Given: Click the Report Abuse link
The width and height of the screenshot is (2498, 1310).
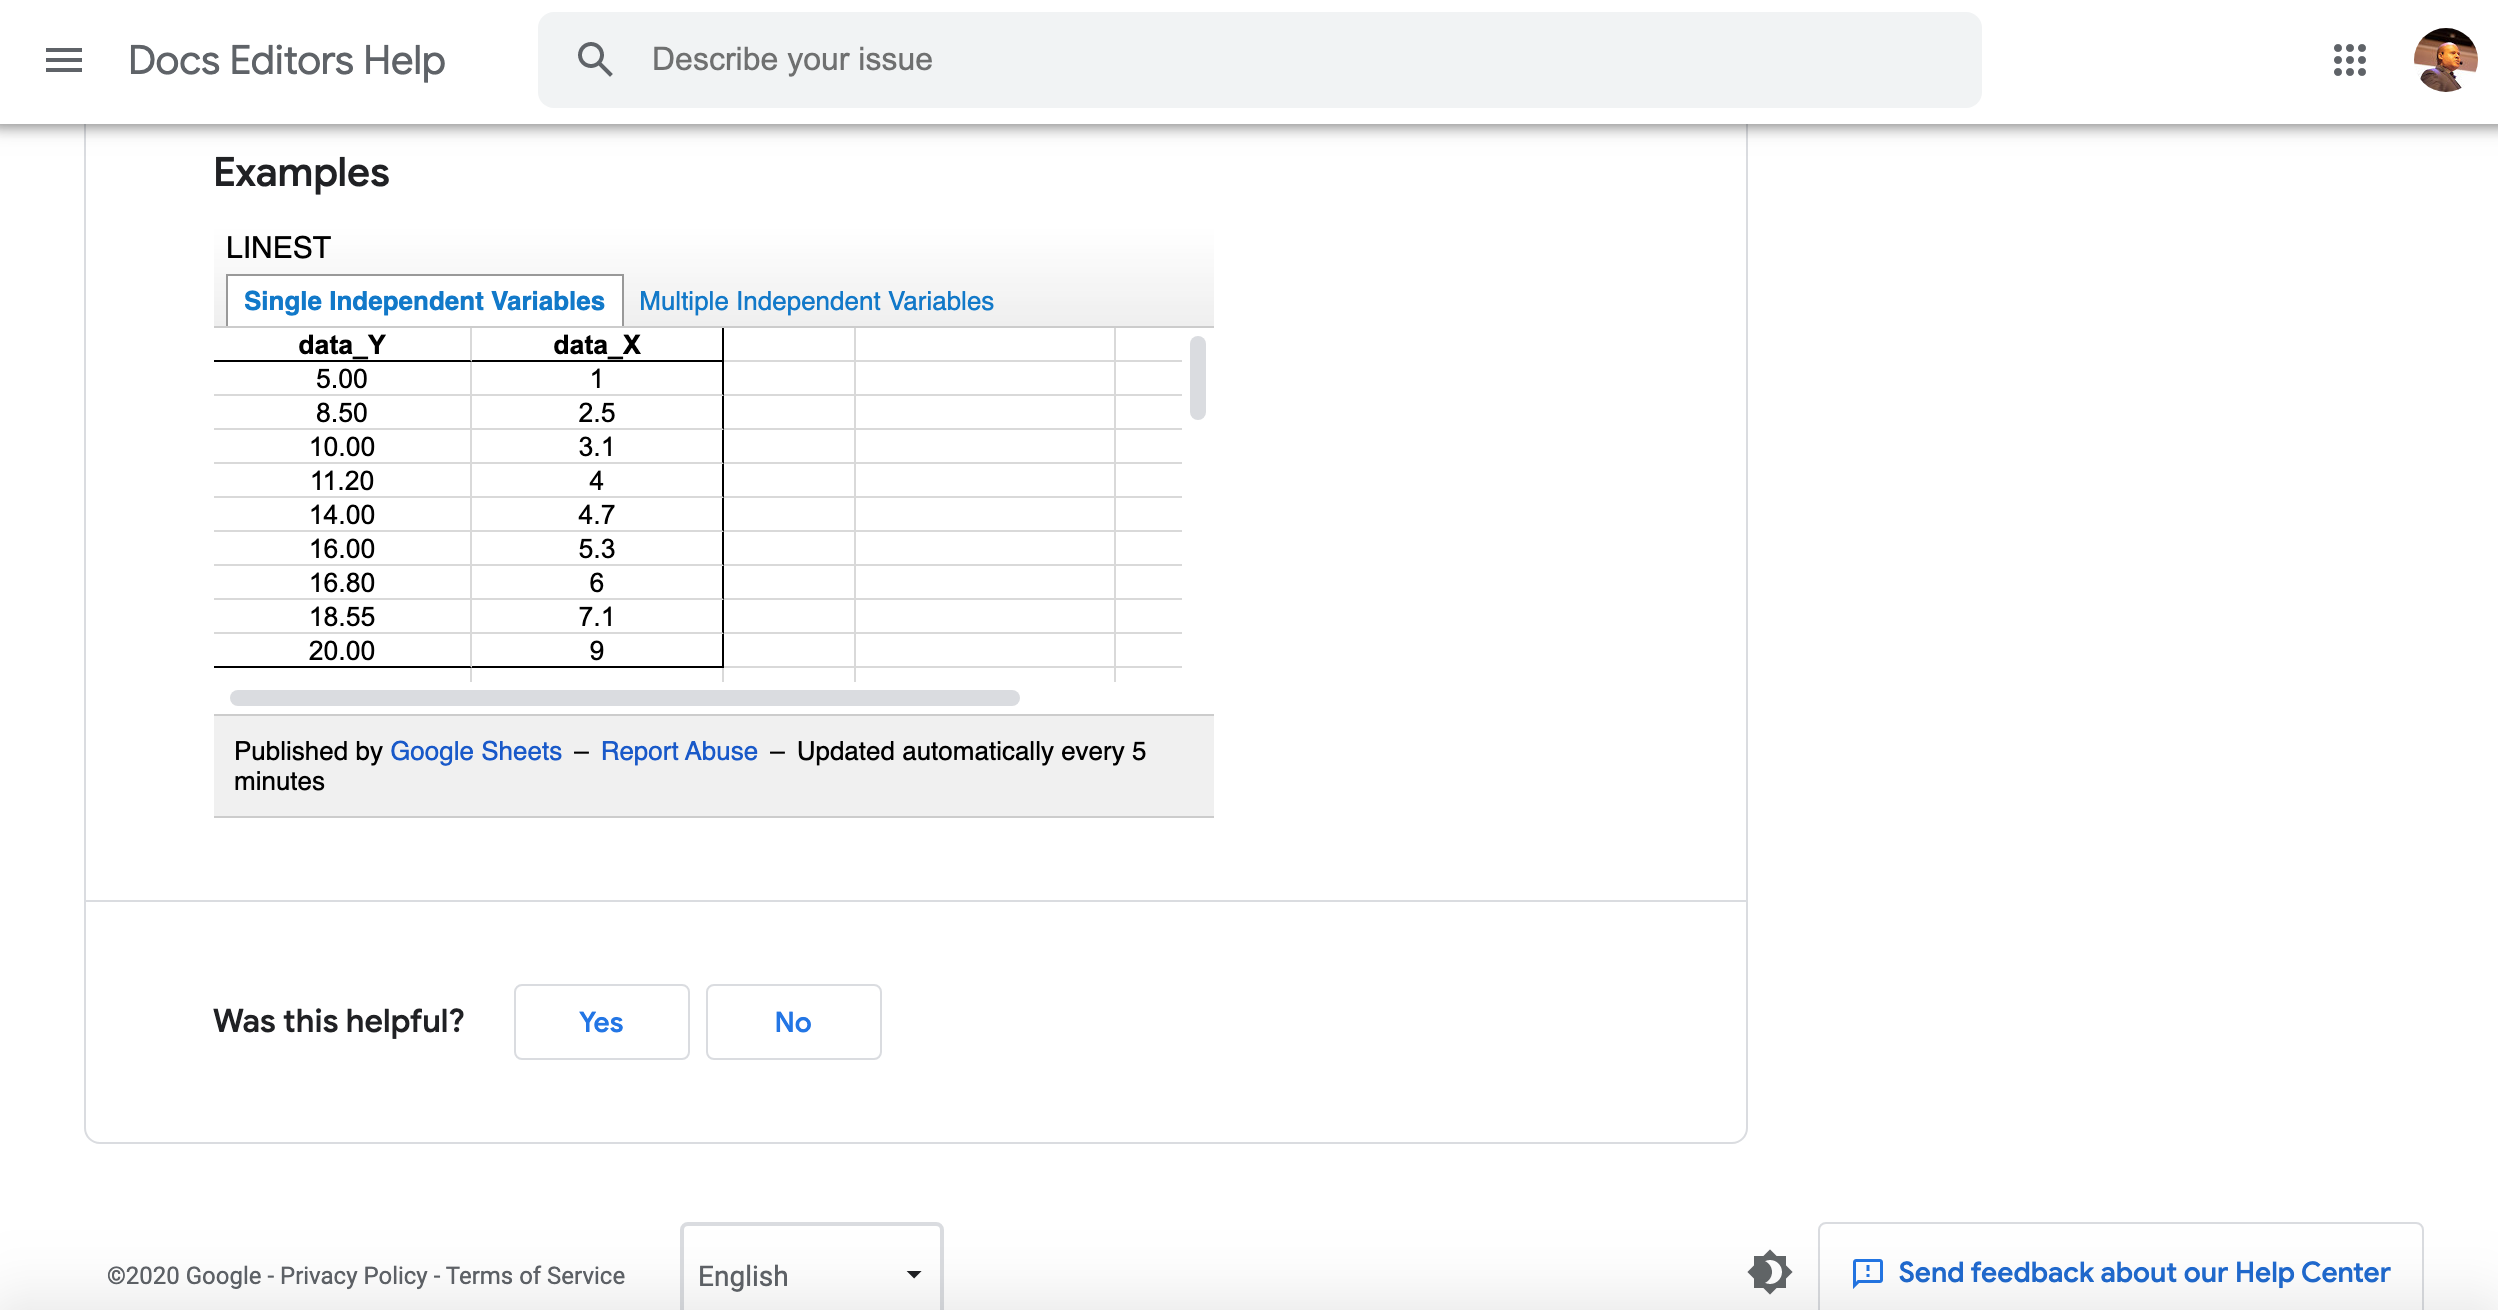Looking at the screenshot, I should pos(679,751).
